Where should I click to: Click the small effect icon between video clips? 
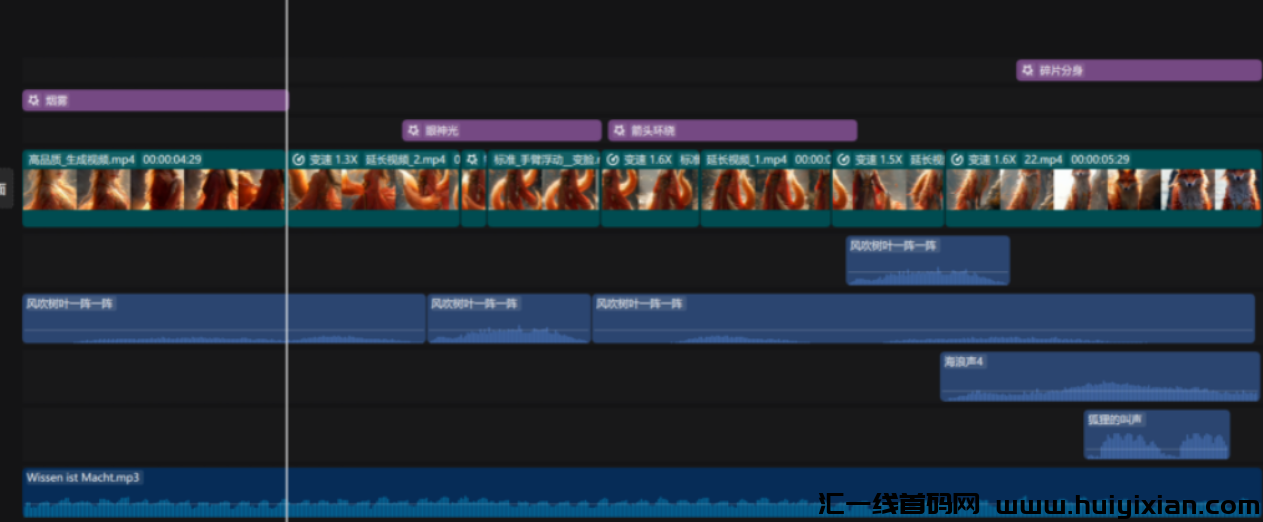(x=472, y=159)
